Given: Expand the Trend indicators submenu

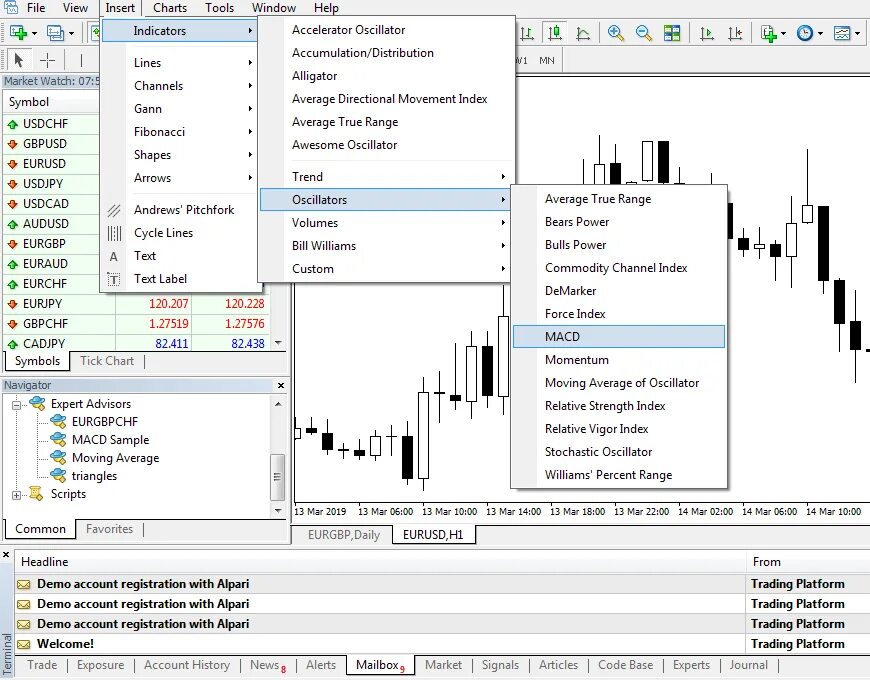Looking at the screenshot, I should (x=385, y=176).
